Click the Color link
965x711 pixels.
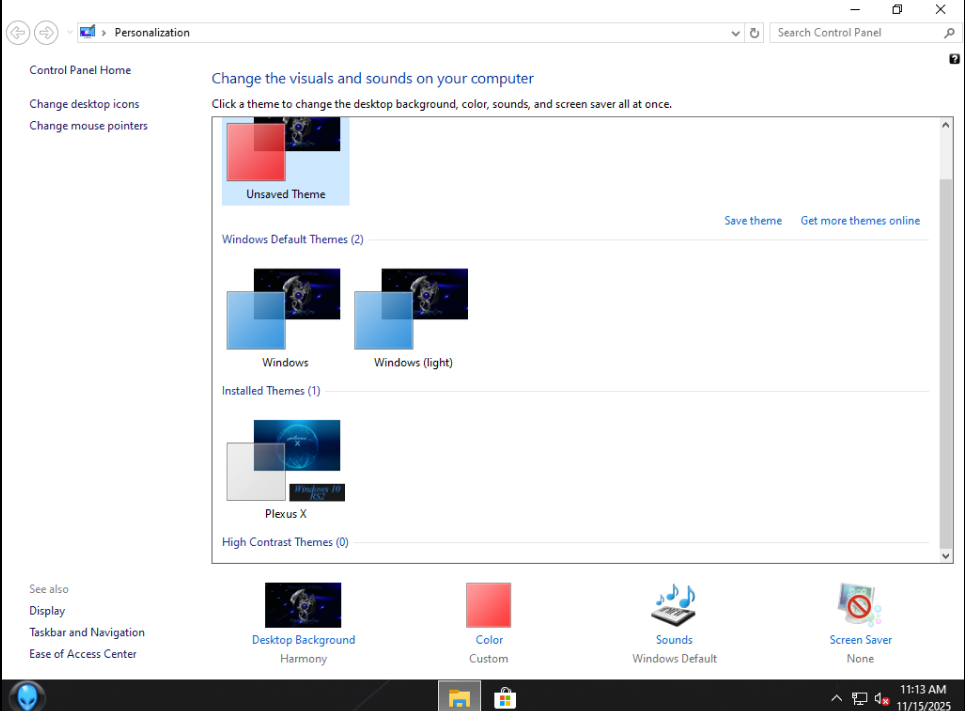489,640
